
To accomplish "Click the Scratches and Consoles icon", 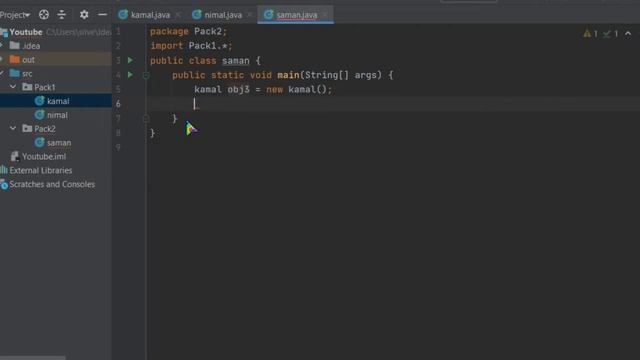I will (4, 184).
